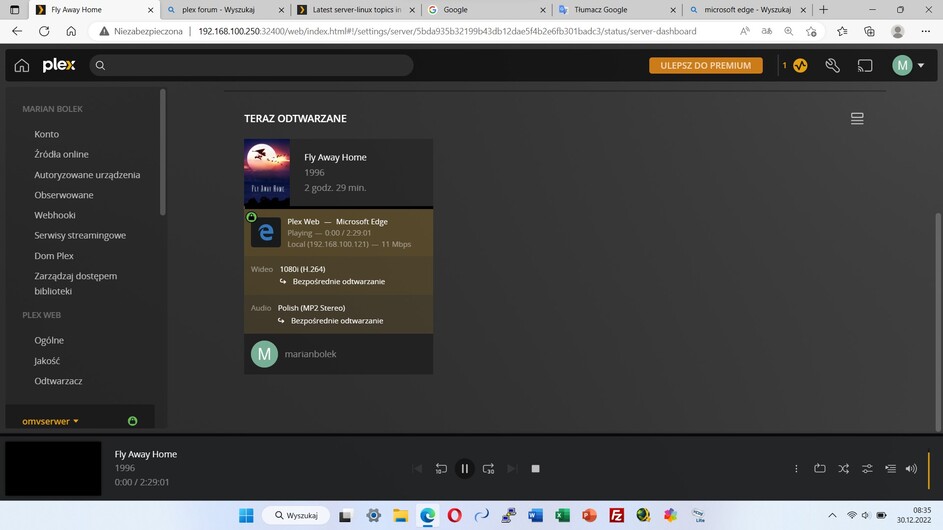This screenshot has width=943, height=530.
Task: Click the mini player video thumbnail
Action: coord(54,469)
